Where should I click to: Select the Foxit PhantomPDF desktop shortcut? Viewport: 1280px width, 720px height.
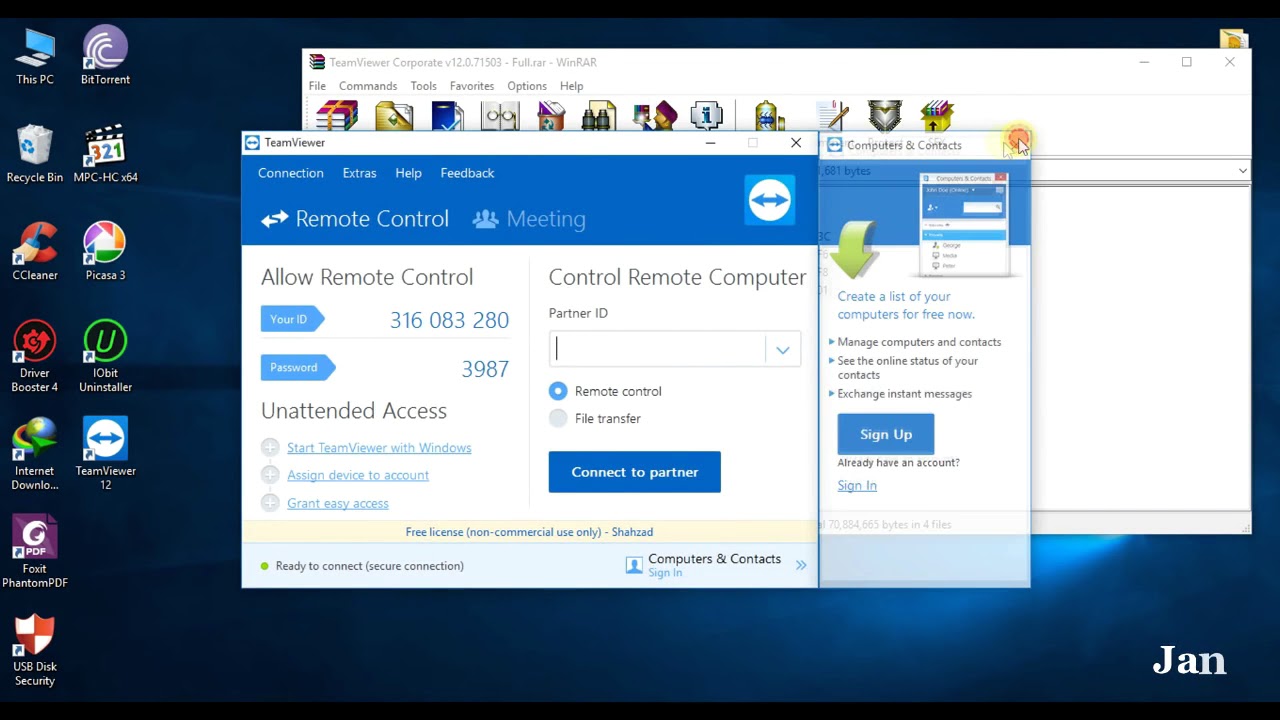point(35,552)
